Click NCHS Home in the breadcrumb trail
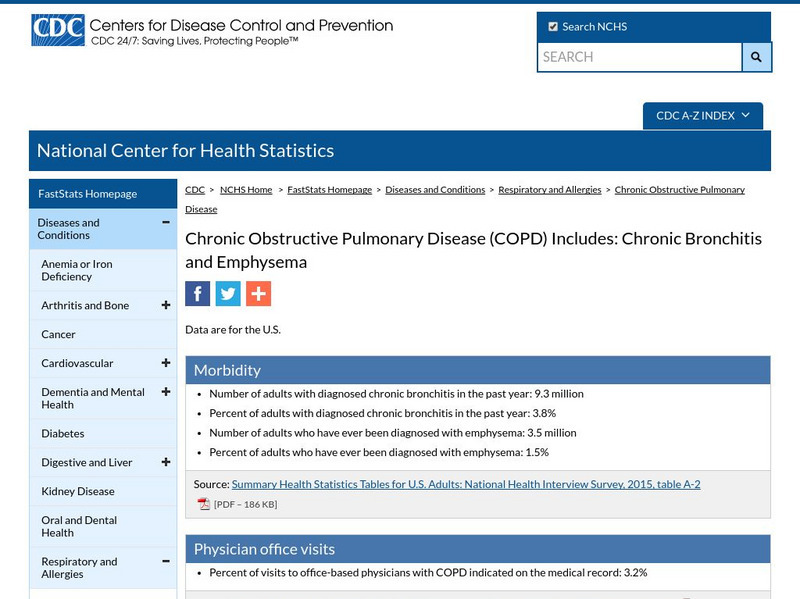This screenshot has height=599, width=800. click(x=248, y=189)
